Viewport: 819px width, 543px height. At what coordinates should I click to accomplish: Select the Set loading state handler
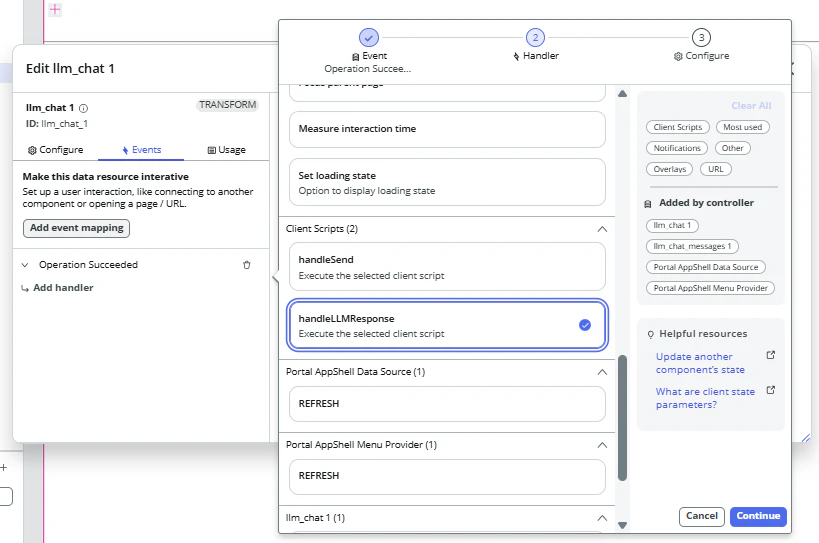point(447,182)
